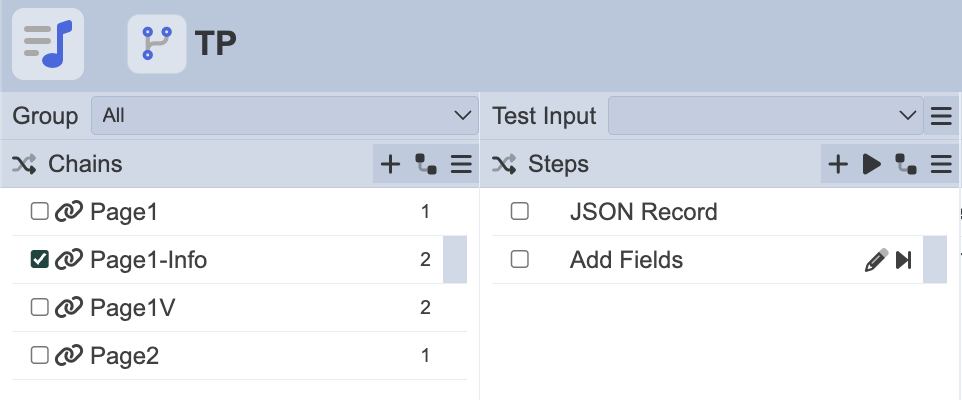
Task: Edit Add Fields step with pencil icon
Action: point(875,260)
